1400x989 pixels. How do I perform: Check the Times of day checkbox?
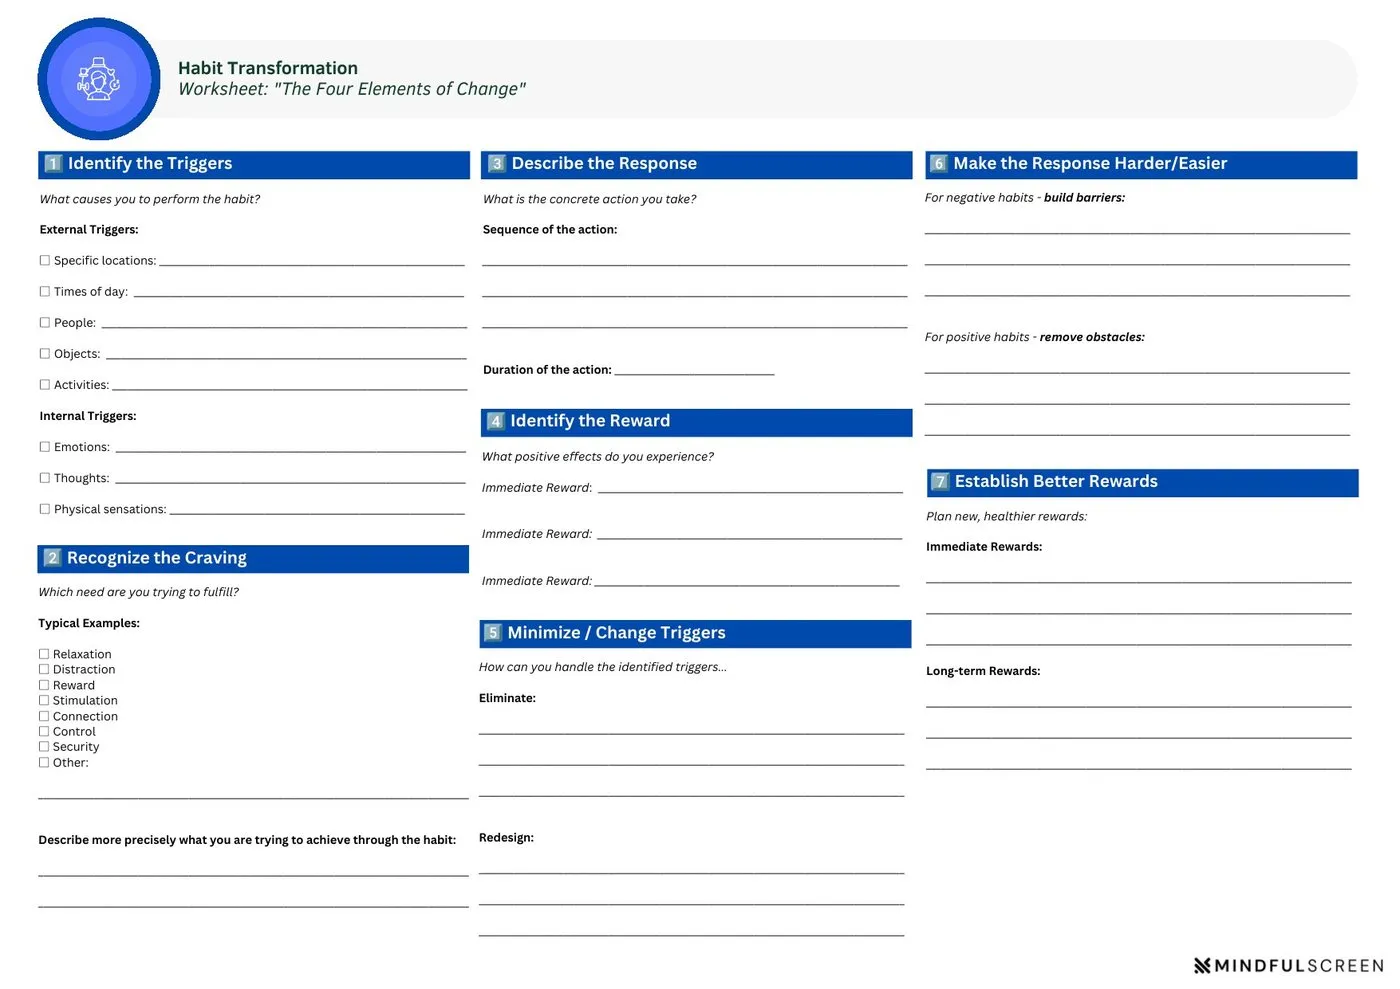coord(45,292)
